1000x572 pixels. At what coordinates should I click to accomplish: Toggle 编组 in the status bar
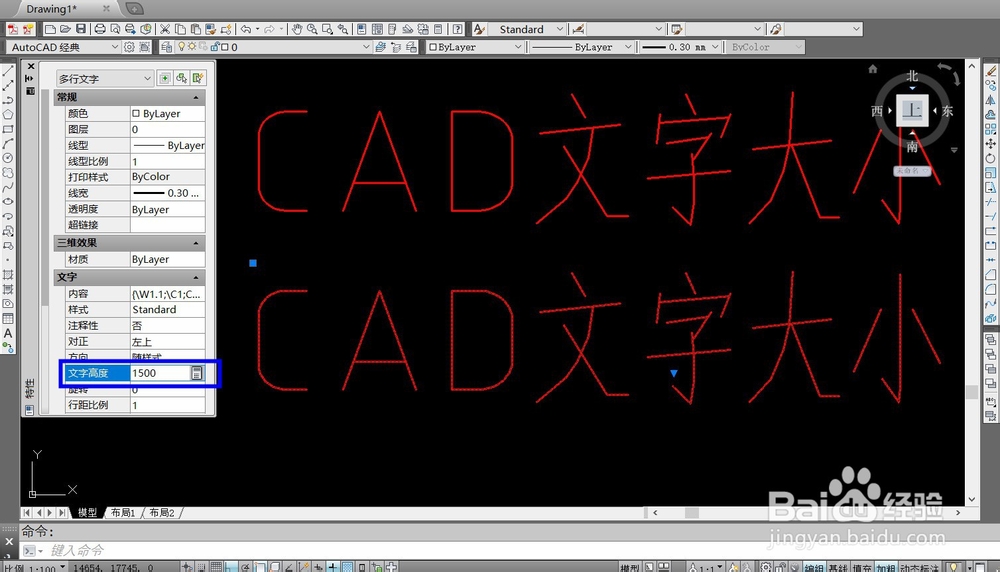pos(814,567)
